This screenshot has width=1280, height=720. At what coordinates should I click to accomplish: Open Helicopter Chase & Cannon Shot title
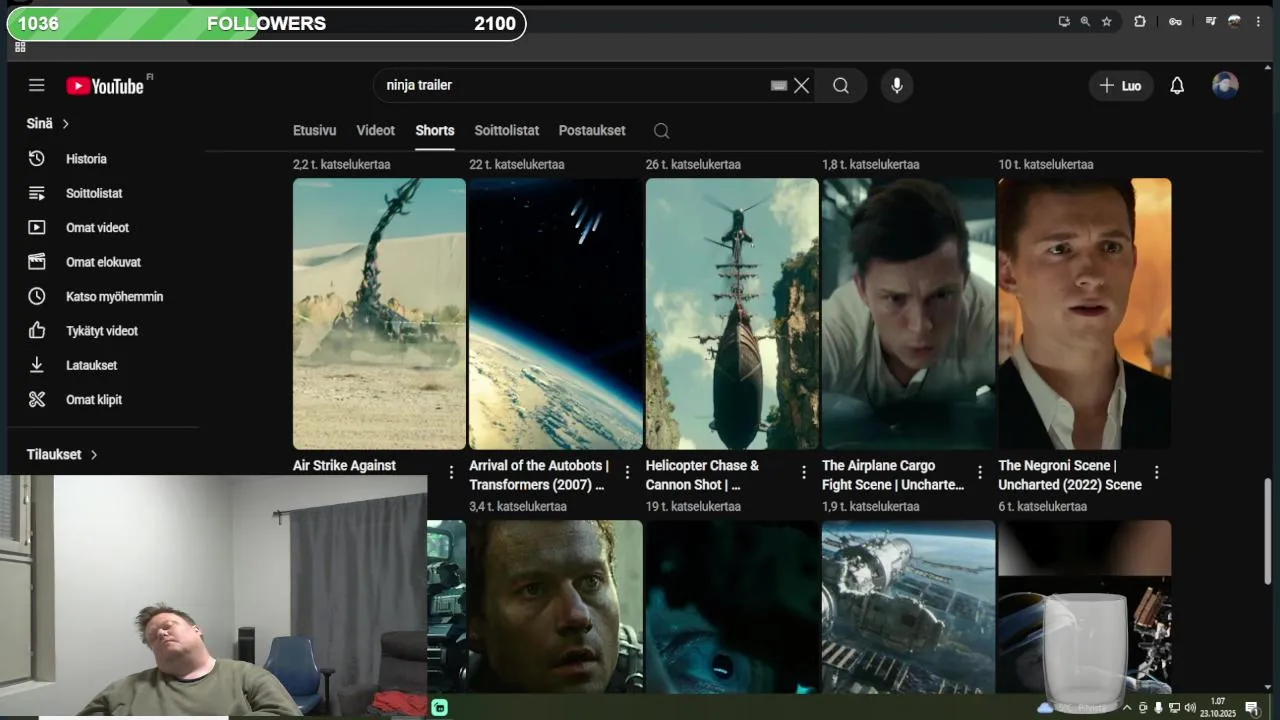point(703,475)
